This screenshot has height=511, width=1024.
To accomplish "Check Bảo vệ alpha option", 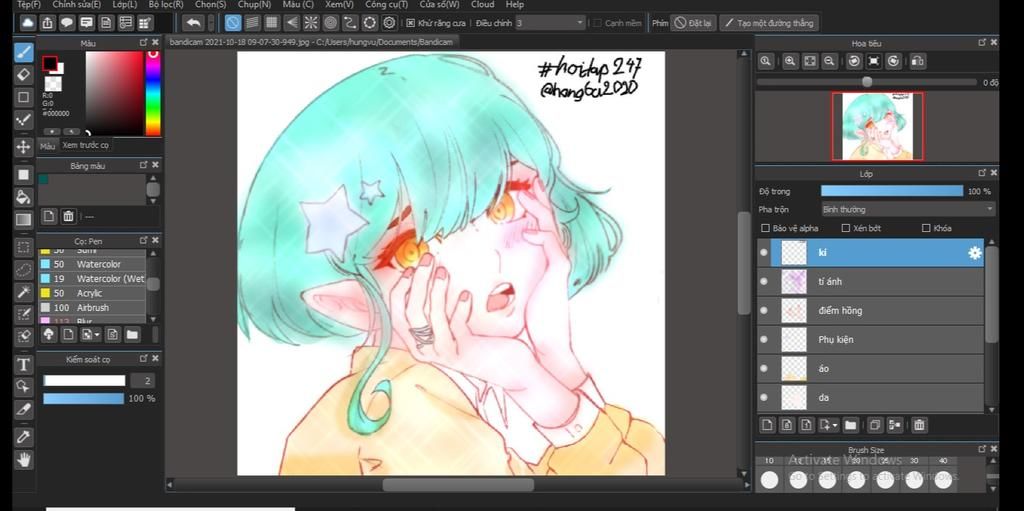I will click(765, 228).
